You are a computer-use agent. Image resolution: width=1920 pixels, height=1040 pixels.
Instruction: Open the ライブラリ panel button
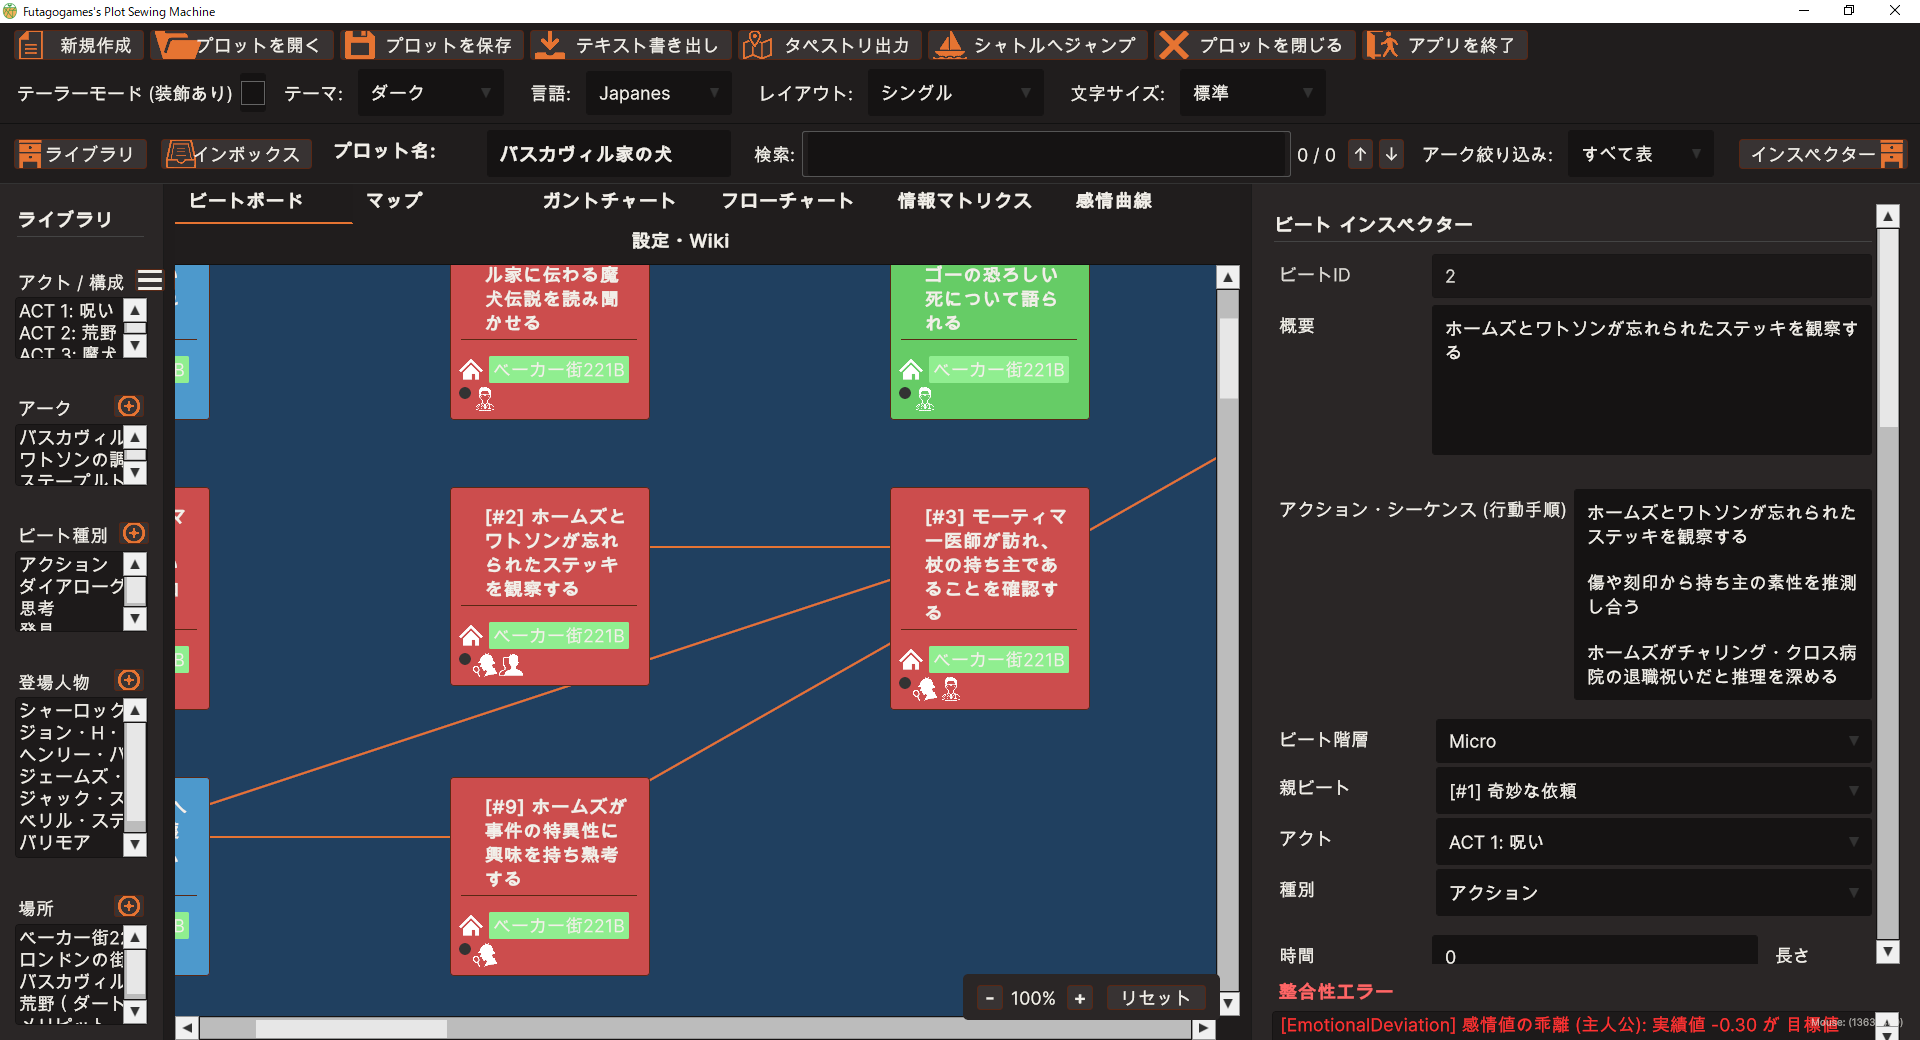tap(80, 154)
